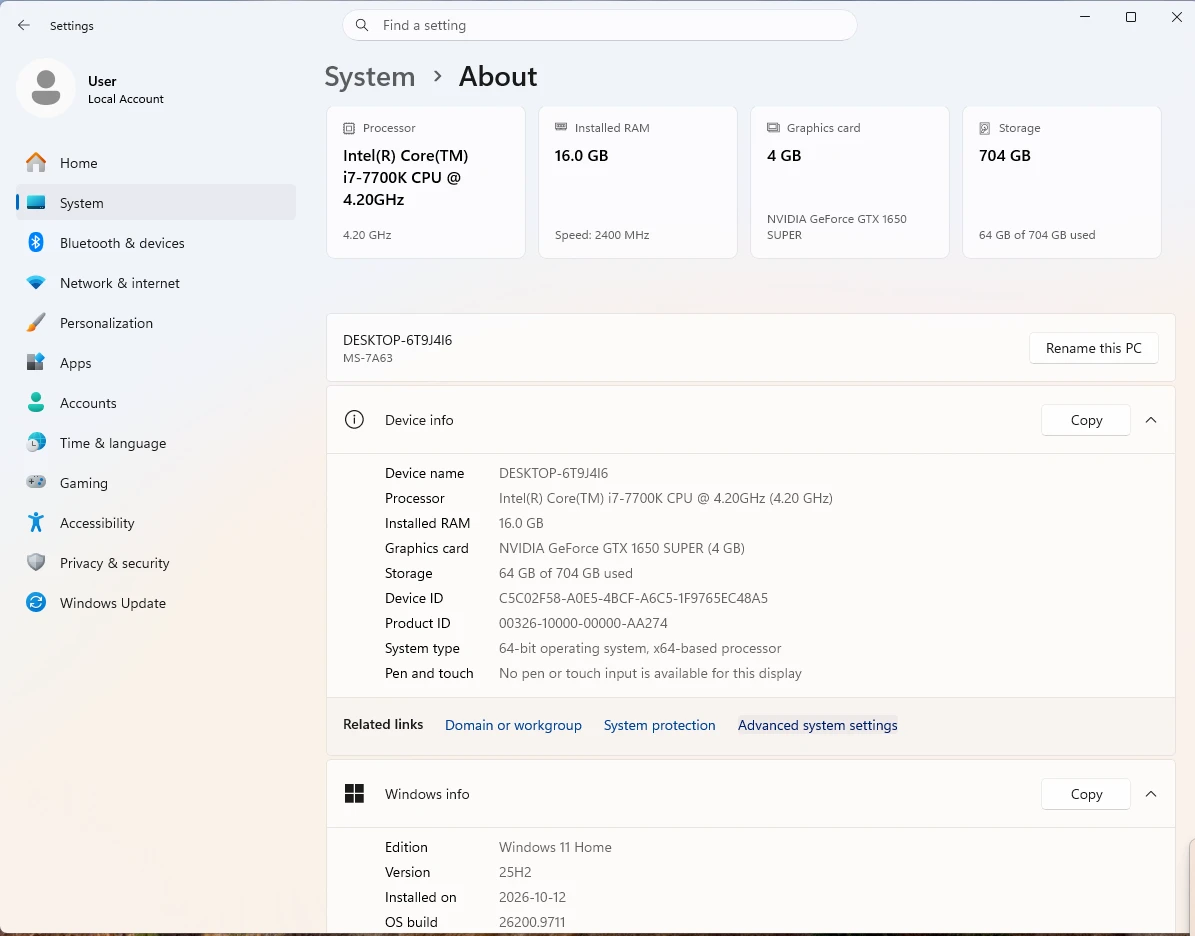Click the Installed on date 2026-10-12
The width and height of the screenshot is (1195, 936).
[532, 897]
